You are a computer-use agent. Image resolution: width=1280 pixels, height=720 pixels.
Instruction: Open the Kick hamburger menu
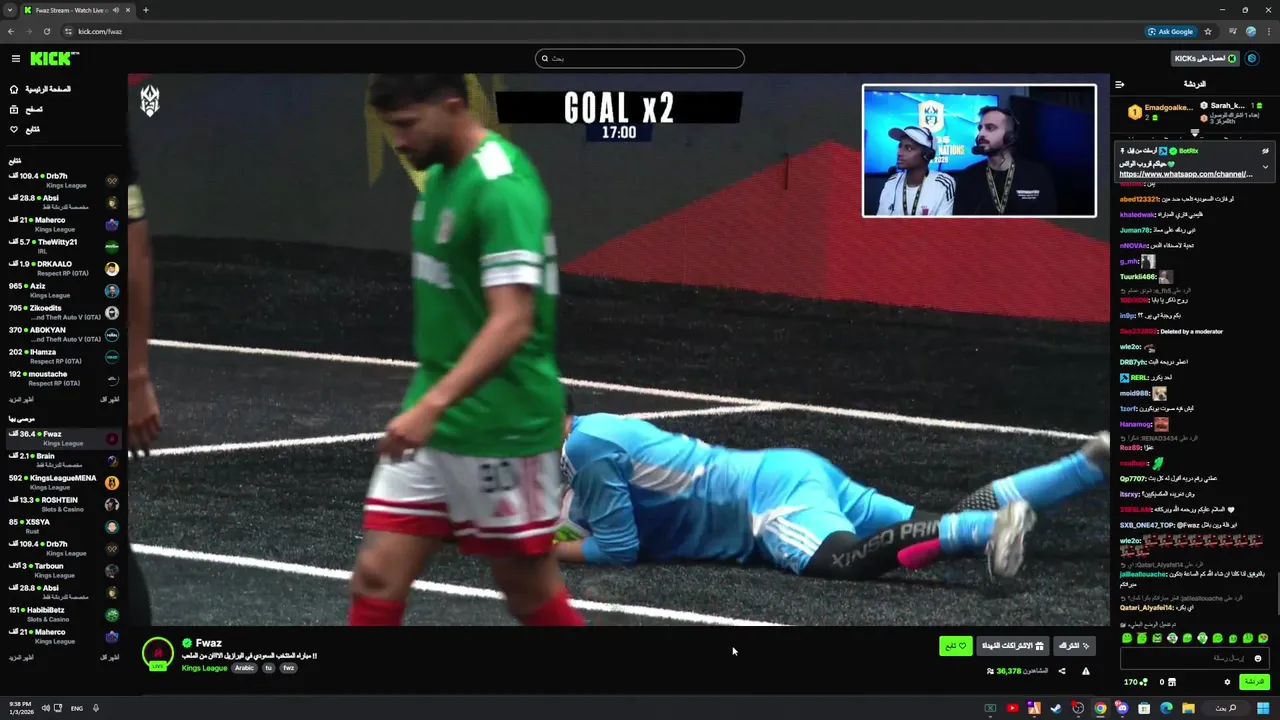tap(15, 59)
